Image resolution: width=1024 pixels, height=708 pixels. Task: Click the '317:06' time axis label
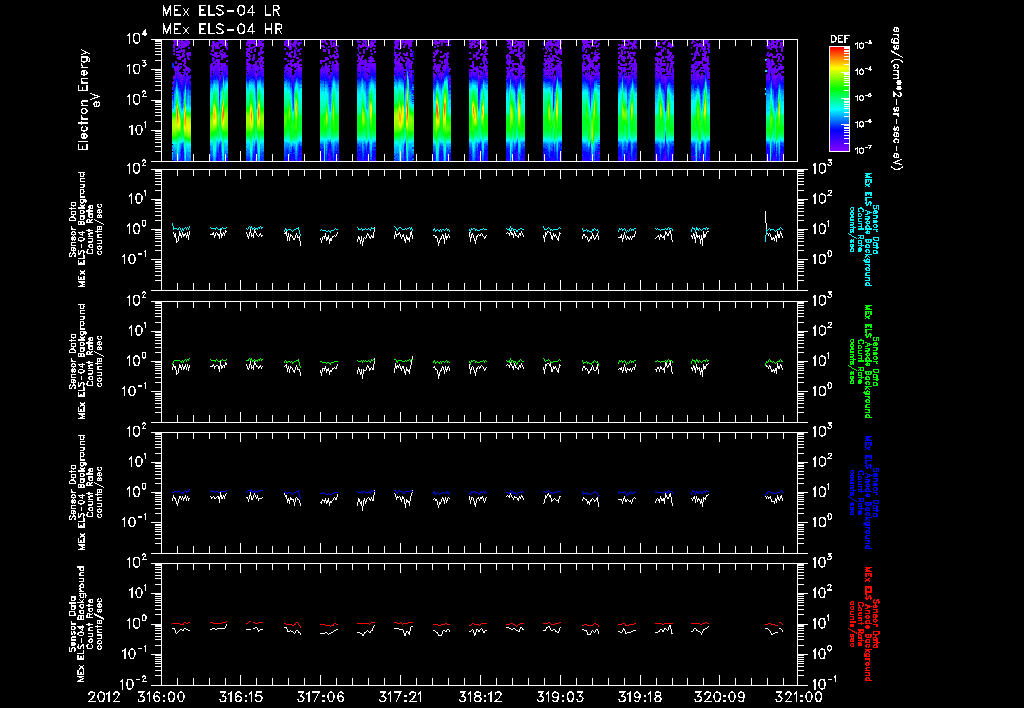(x=321, y=697)
